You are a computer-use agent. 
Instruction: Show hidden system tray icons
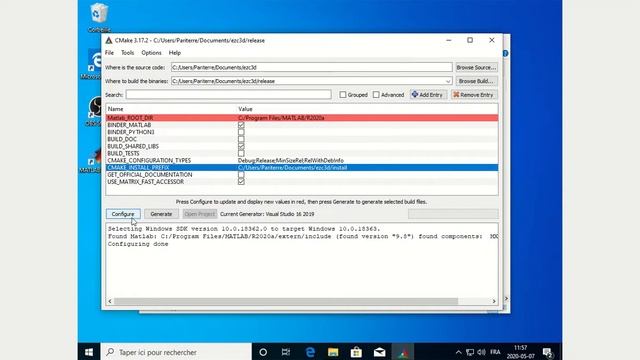pos(458,352)
